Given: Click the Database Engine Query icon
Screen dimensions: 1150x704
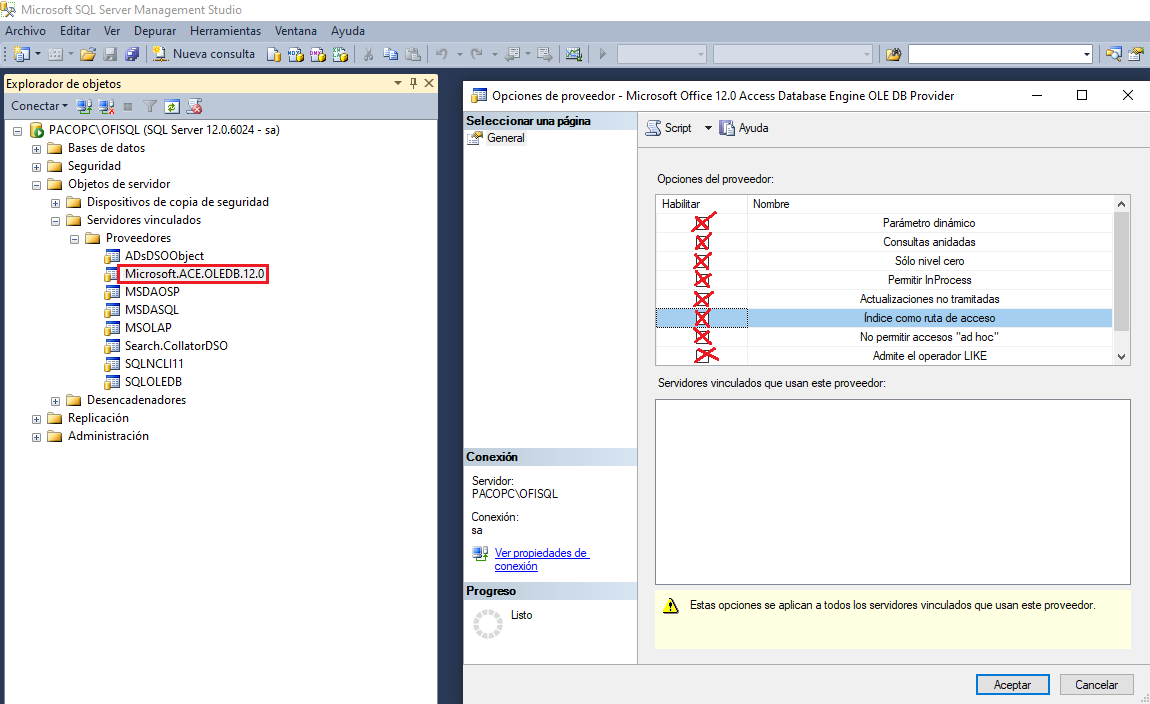Looking at the screenshot, I should 274,54.
